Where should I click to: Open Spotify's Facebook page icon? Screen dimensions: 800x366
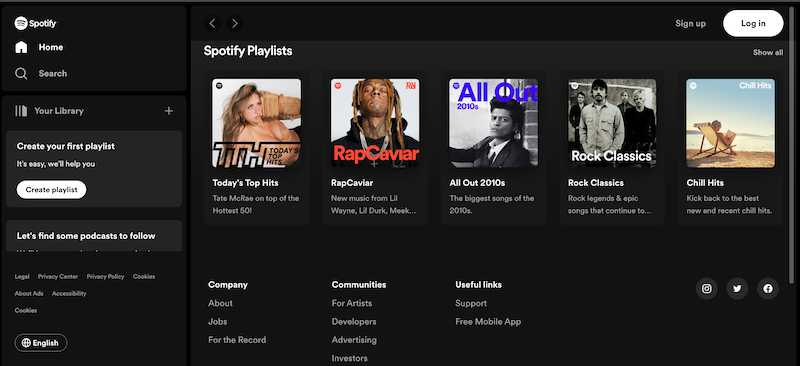click(768, 288)
